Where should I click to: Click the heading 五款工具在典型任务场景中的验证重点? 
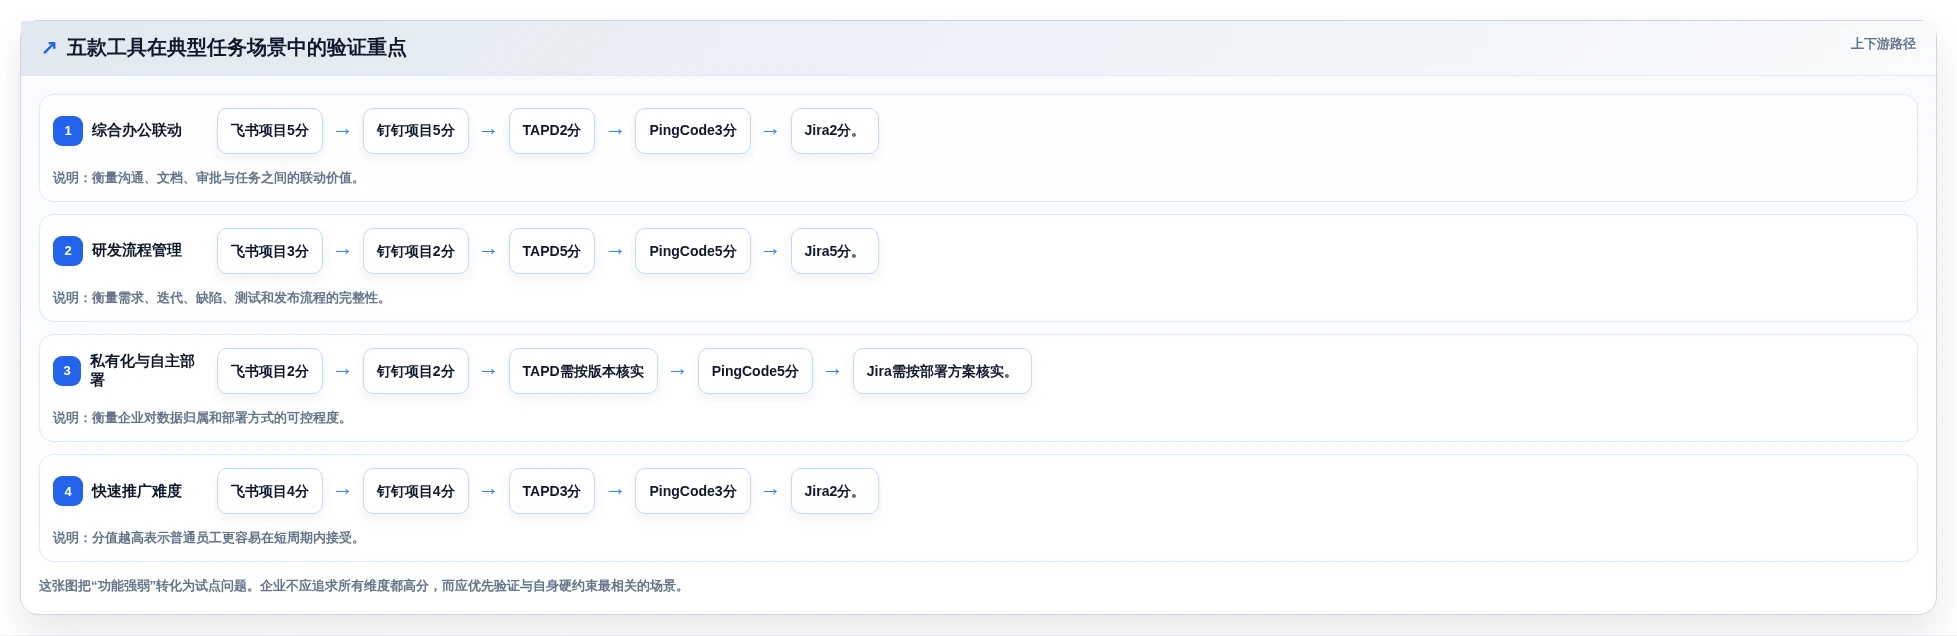click(x=236, y=47)
